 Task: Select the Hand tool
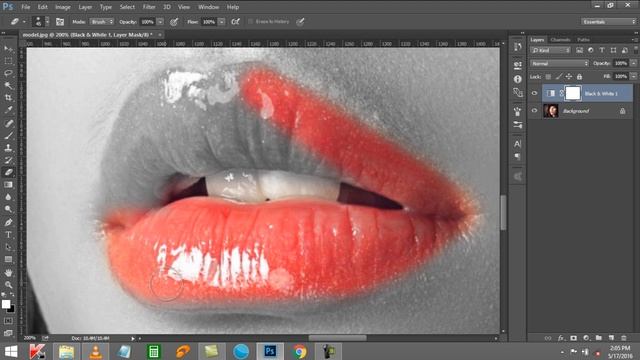click(x=8, y=272)
